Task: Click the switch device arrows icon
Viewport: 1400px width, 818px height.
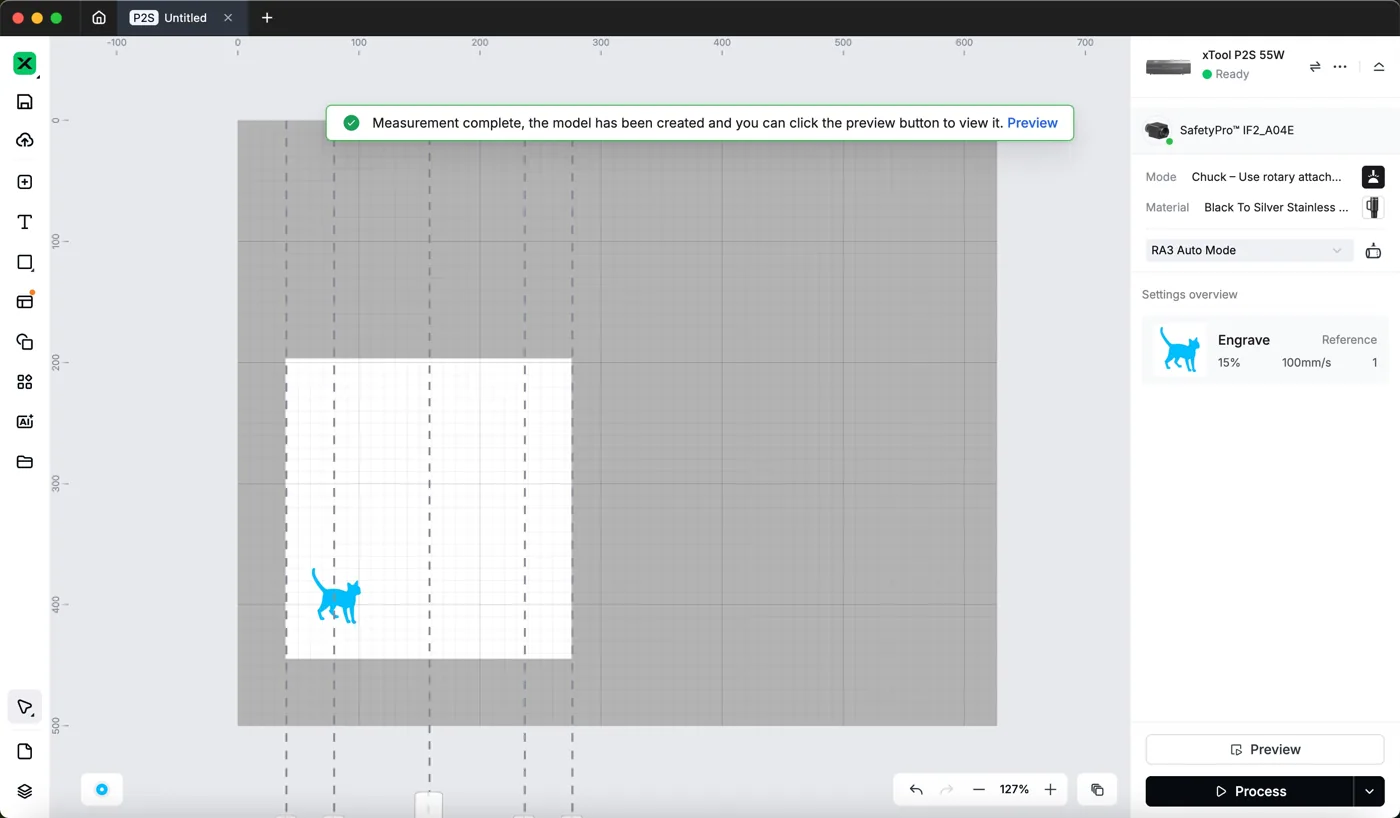Action: pos(1315,66)
